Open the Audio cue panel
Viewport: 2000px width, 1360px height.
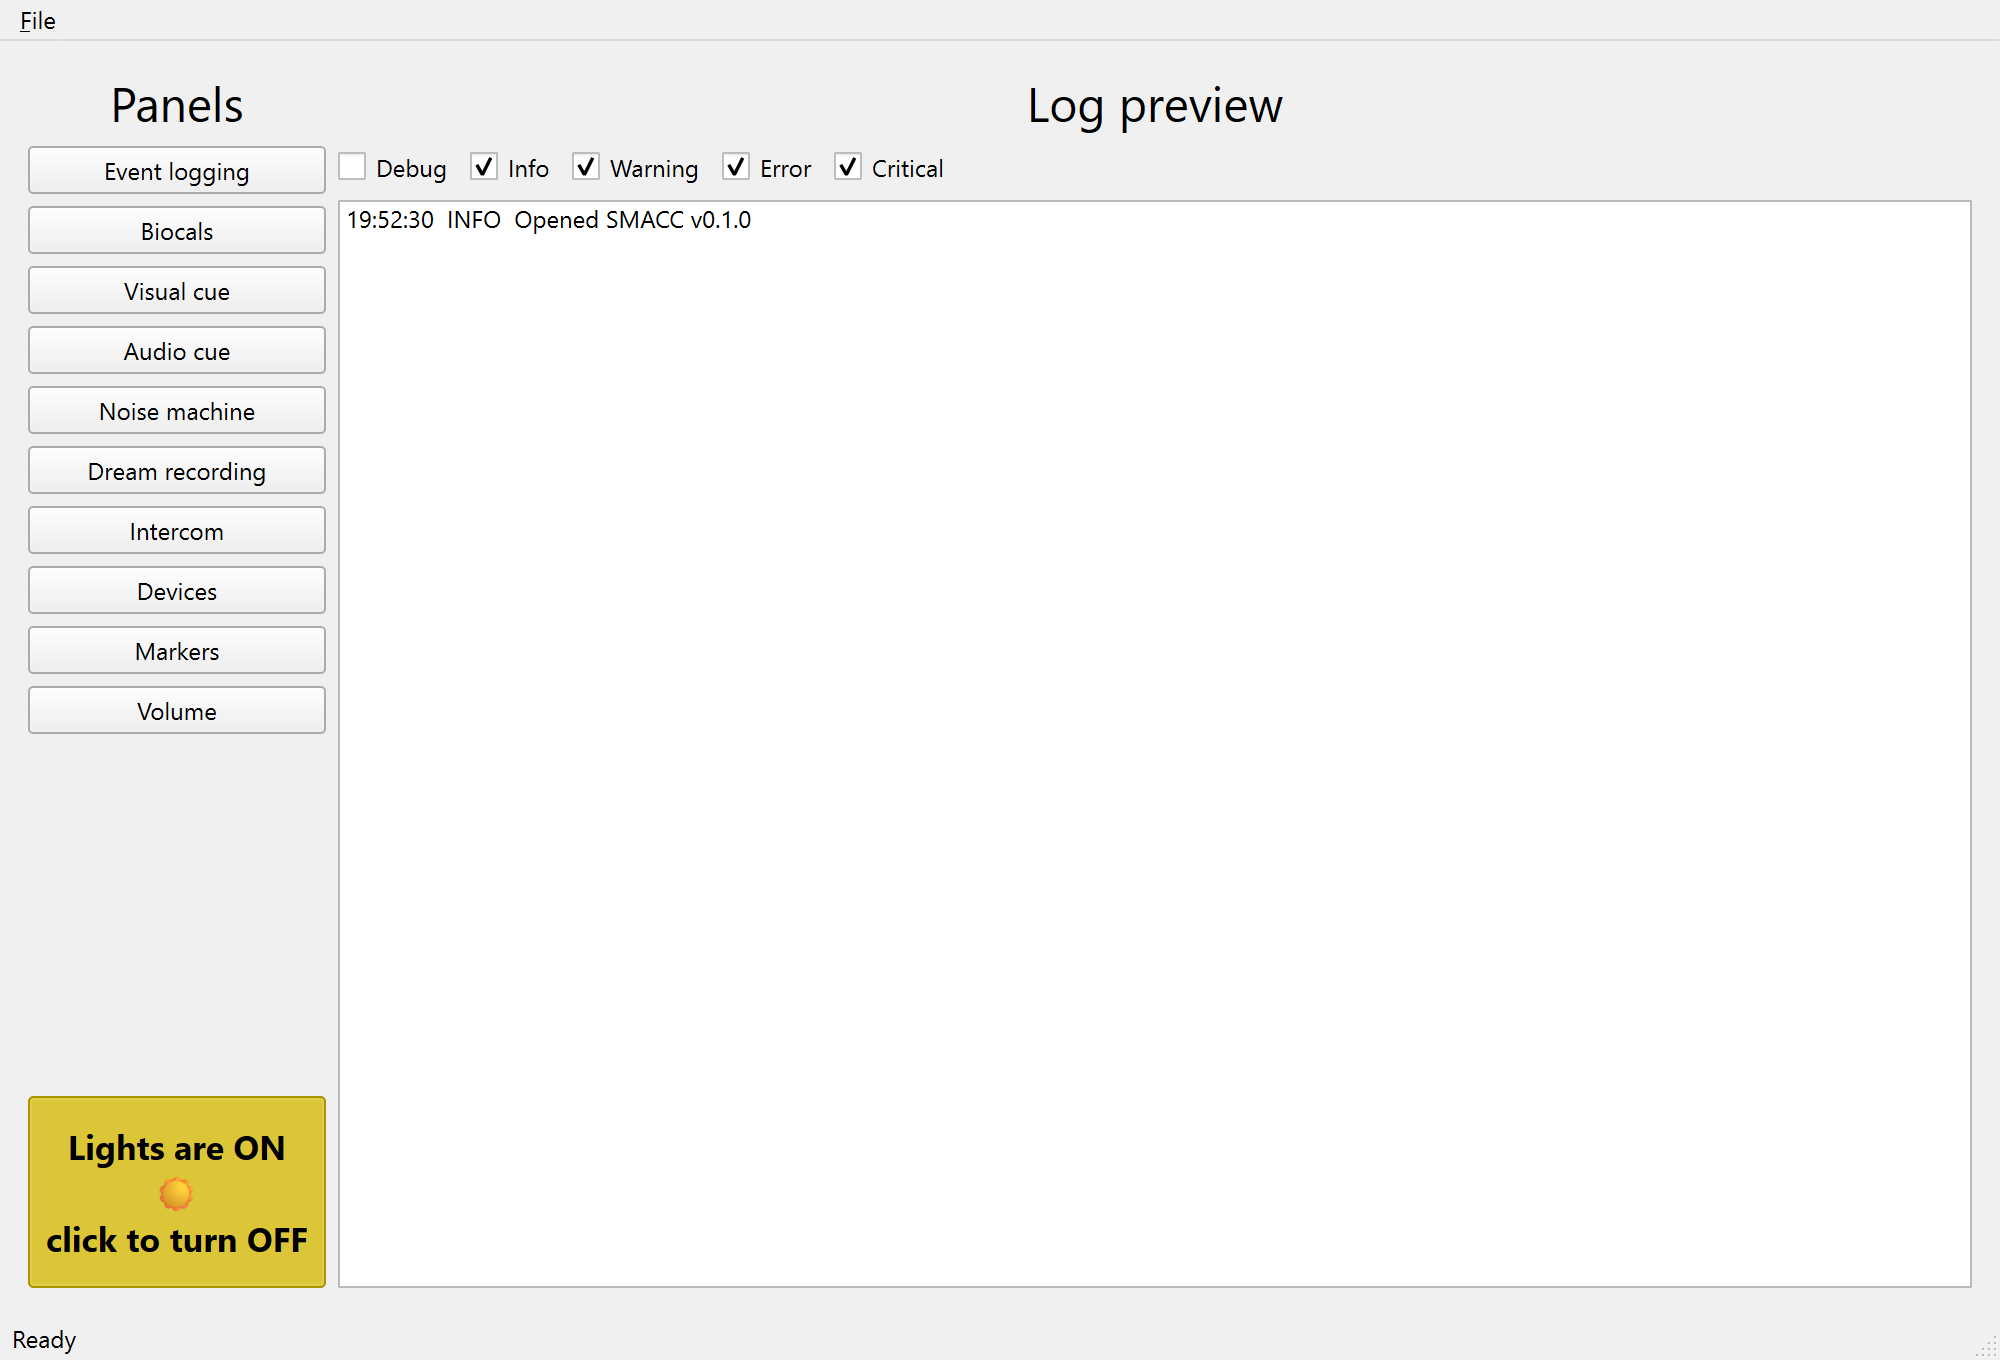pyautogui.click(x=177, y=351)
